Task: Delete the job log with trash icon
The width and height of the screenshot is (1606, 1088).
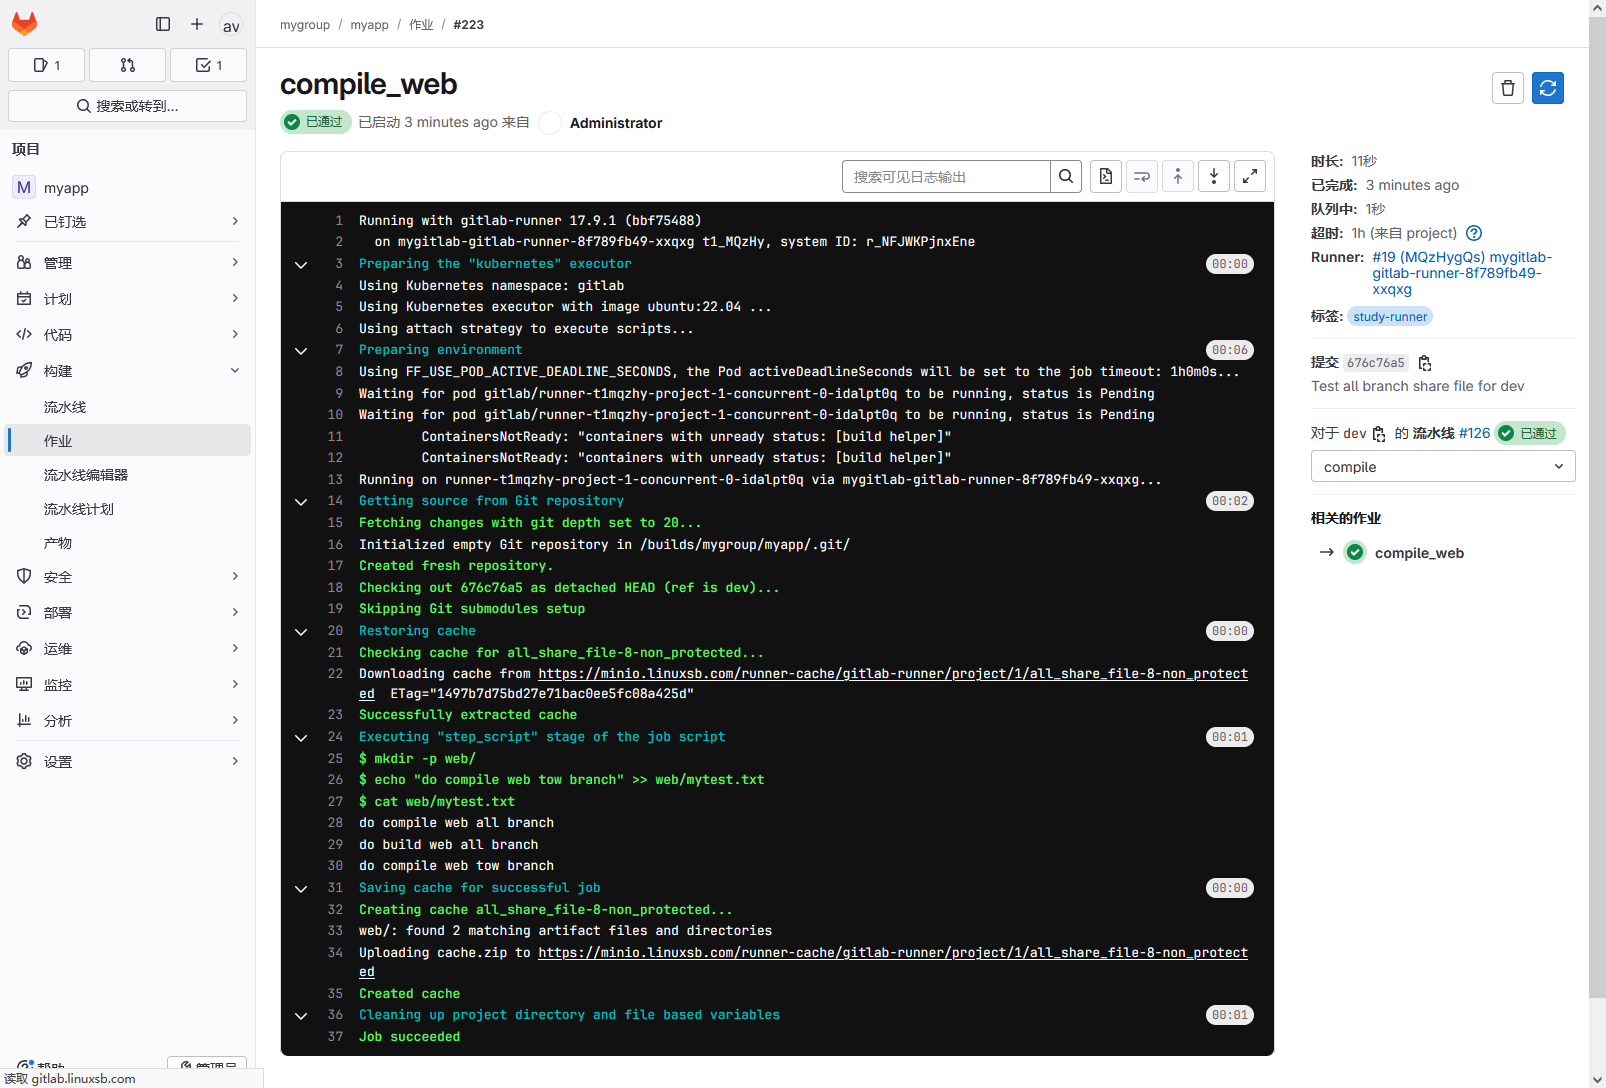Action: (x=1508, y=88)
